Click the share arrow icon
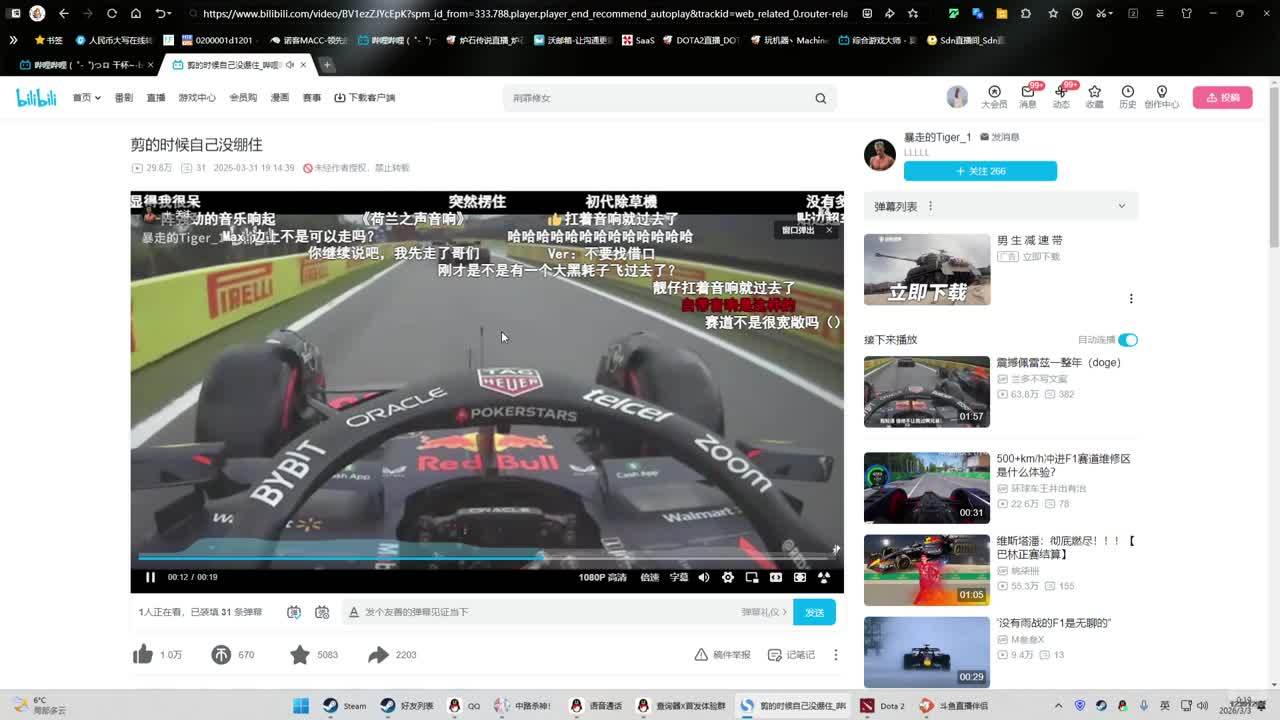Viewport: 1280px width, 720px height. point(378,655)
